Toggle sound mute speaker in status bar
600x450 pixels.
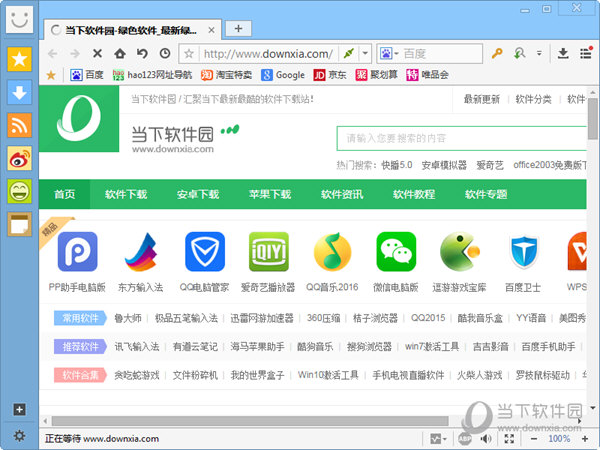tap(486, 438)
